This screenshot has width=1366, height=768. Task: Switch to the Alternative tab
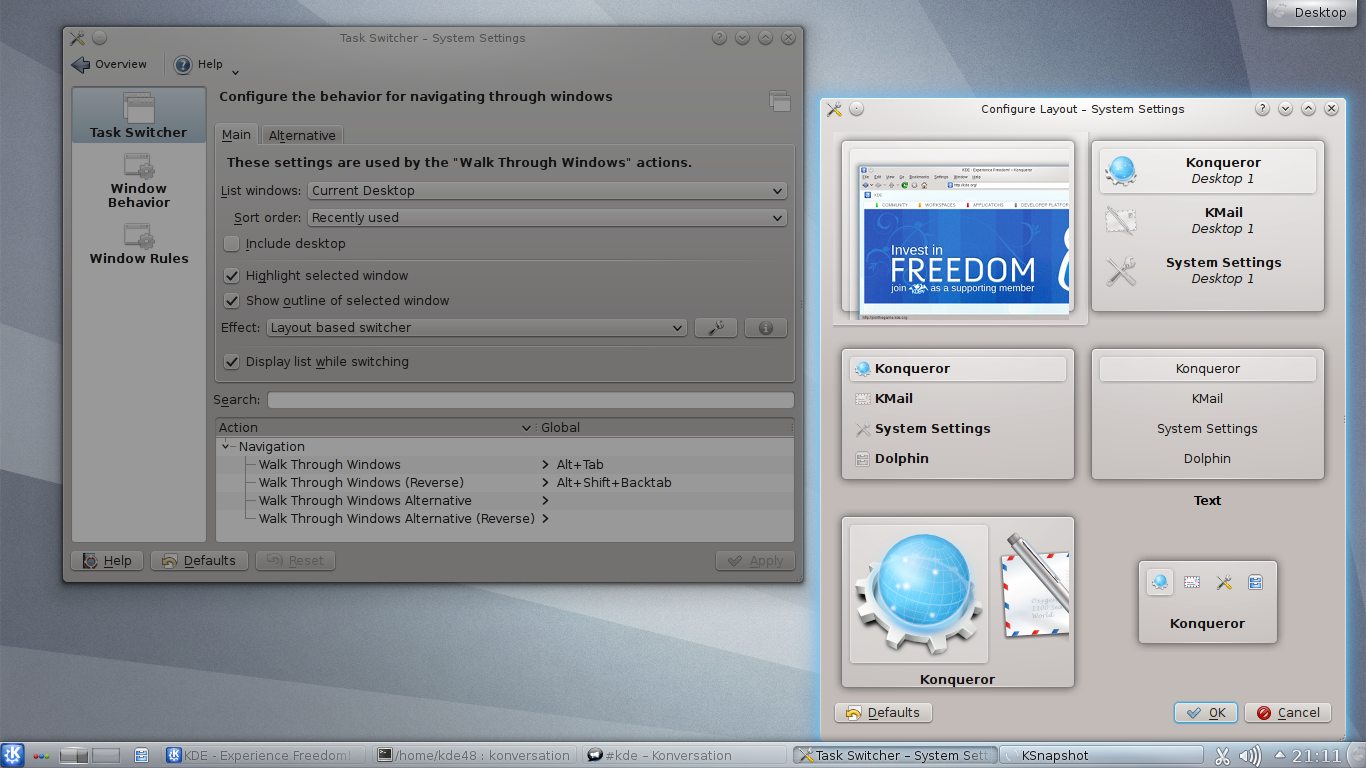tap(302, 136)
